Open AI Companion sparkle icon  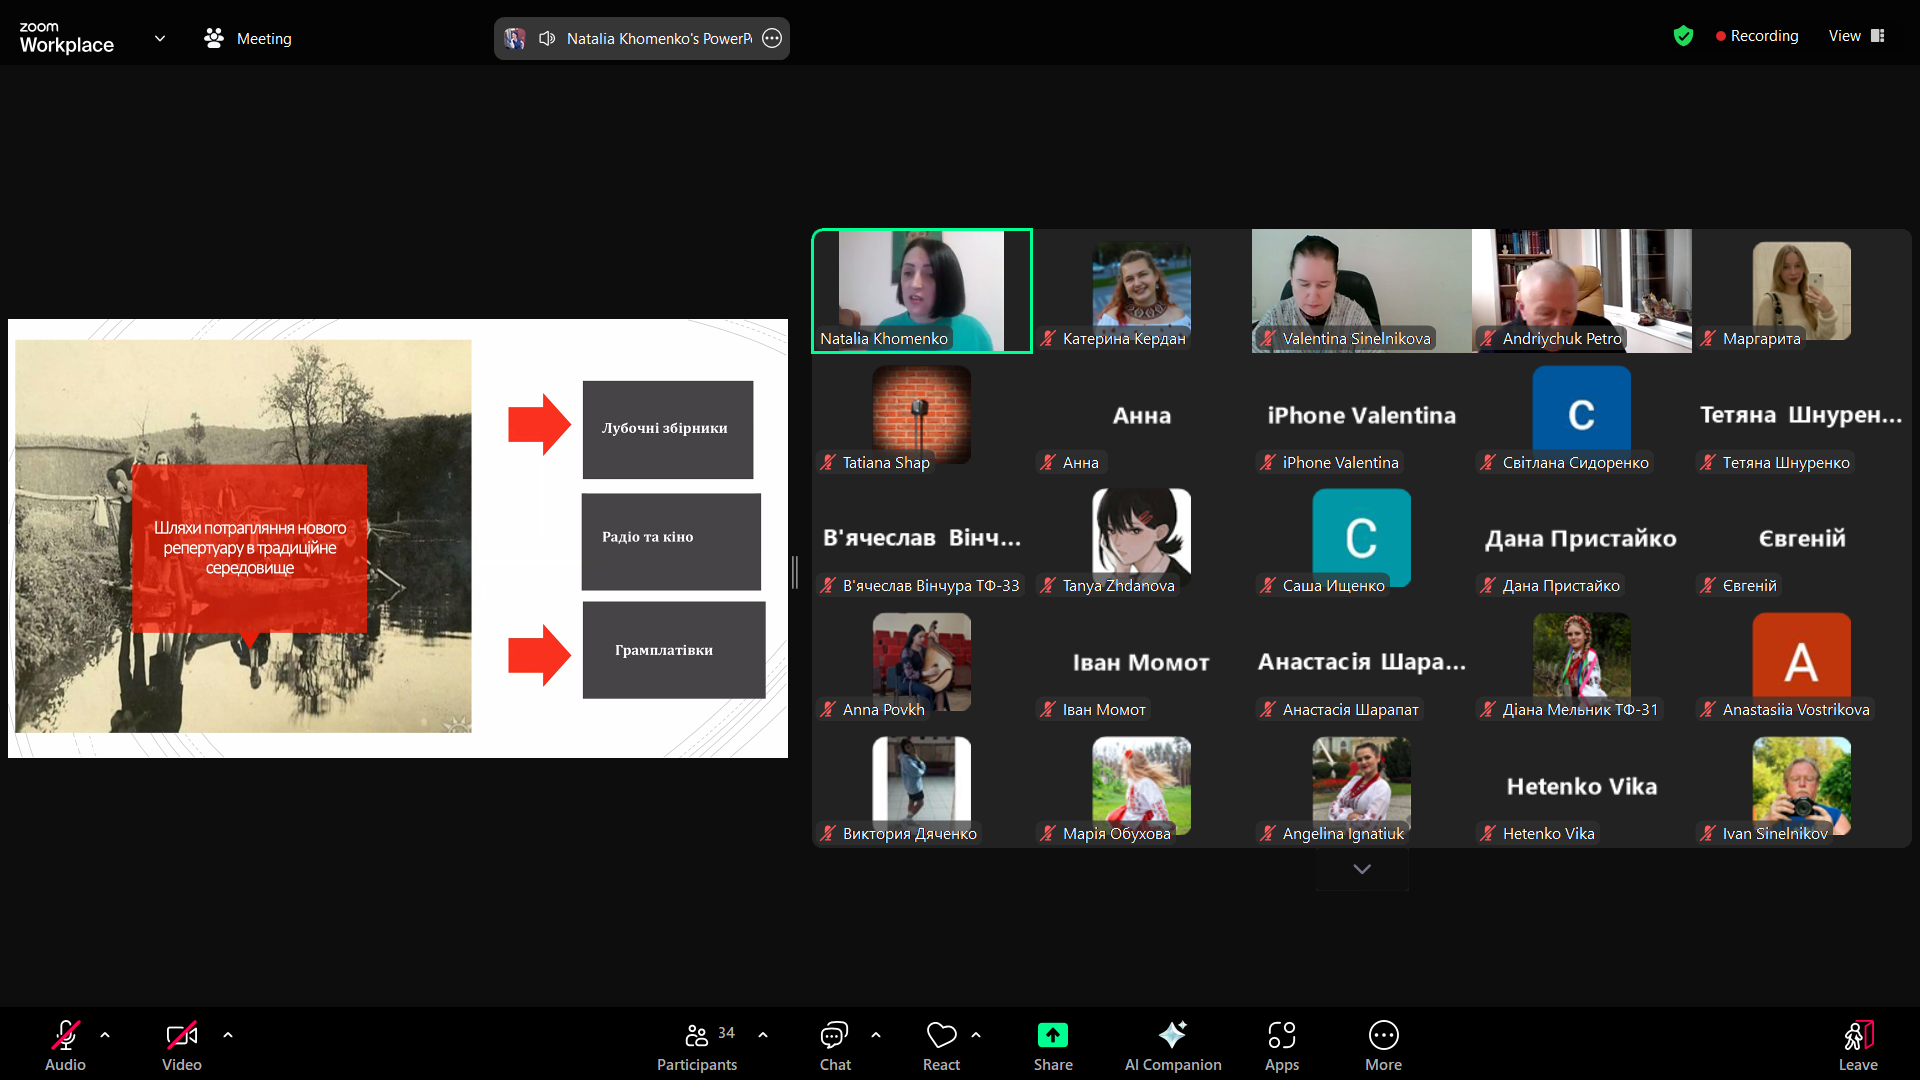tap(1172, 1034)
